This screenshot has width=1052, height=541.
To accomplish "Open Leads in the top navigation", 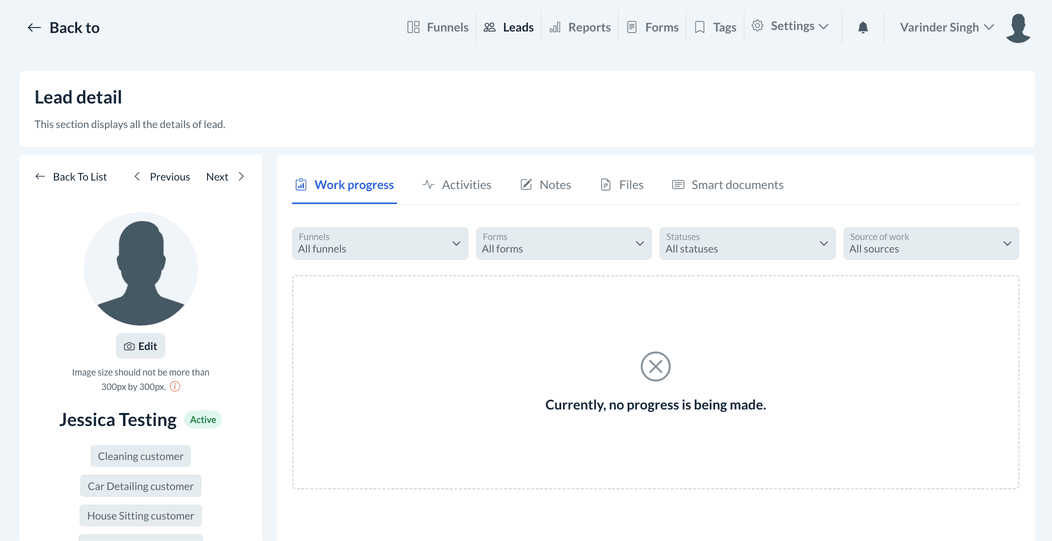I will pos(509,28).
